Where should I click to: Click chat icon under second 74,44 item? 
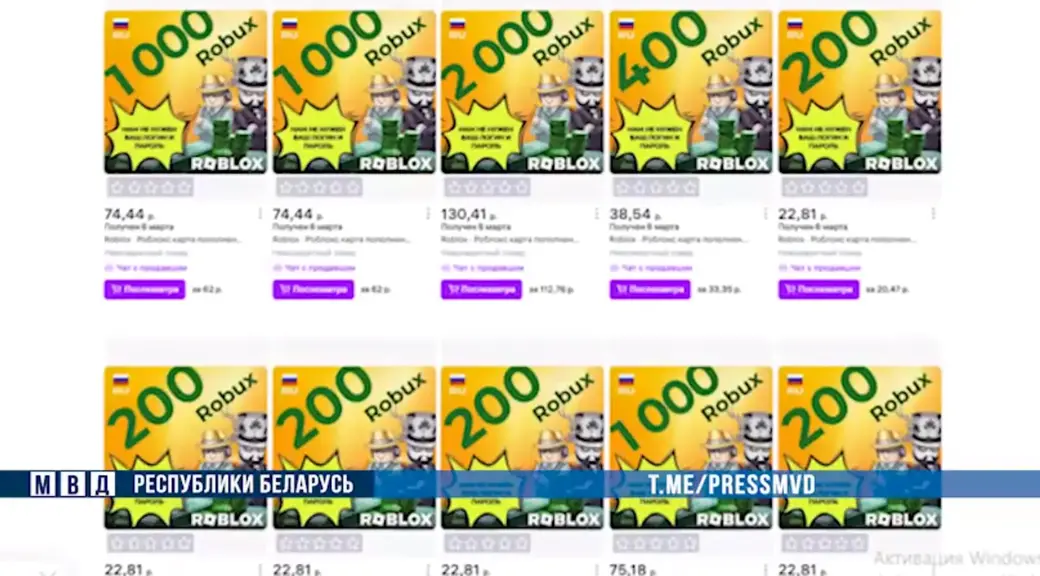pos(277,268)
